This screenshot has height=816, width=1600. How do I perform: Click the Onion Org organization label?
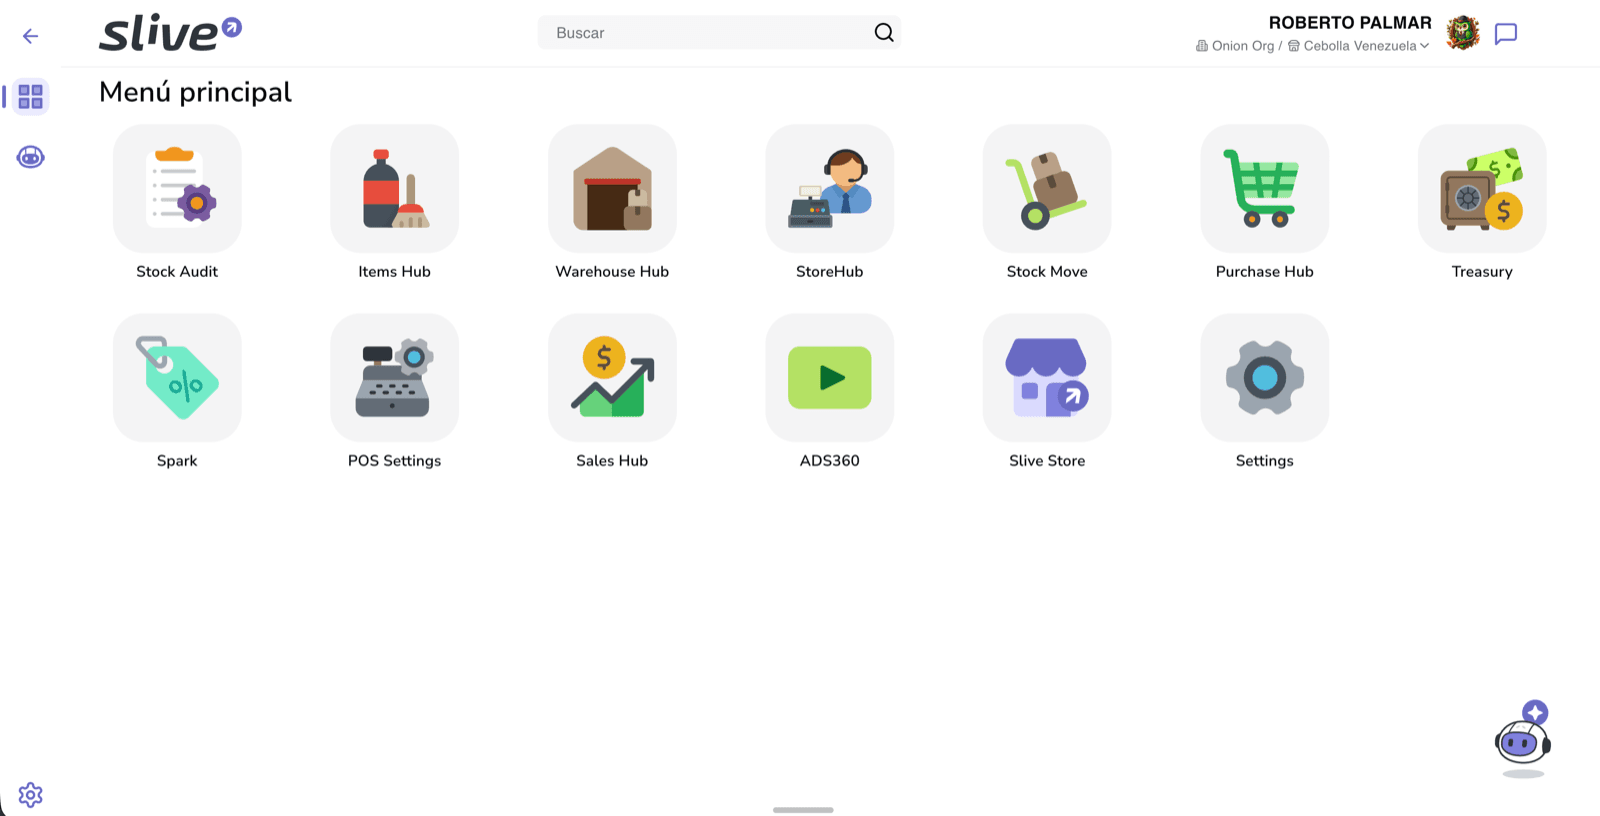click(1235, 46)
